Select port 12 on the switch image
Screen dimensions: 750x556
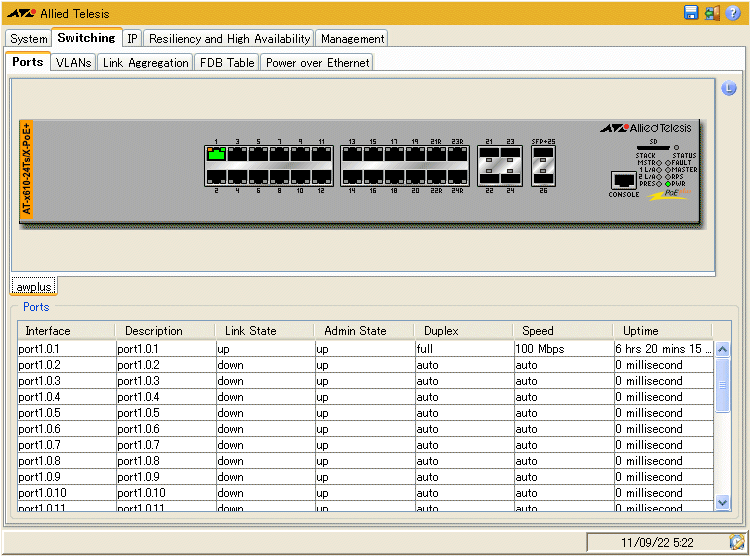click(321, 178)
